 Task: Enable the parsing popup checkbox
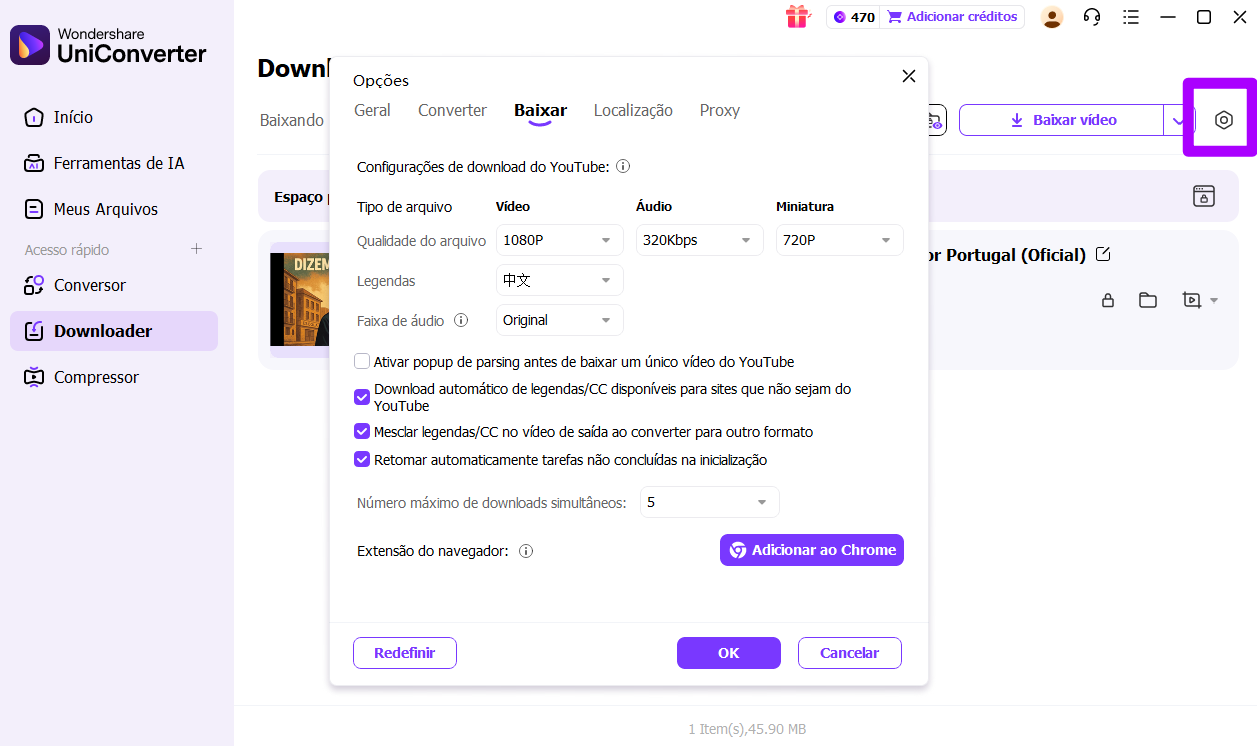point(362,361)
